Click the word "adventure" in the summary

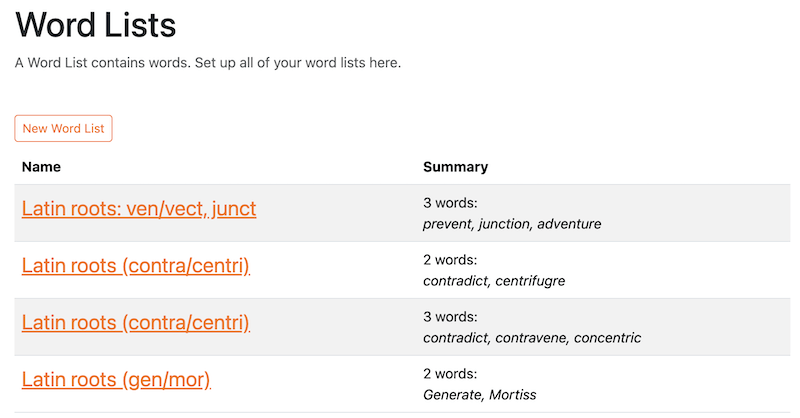point(569,224)
